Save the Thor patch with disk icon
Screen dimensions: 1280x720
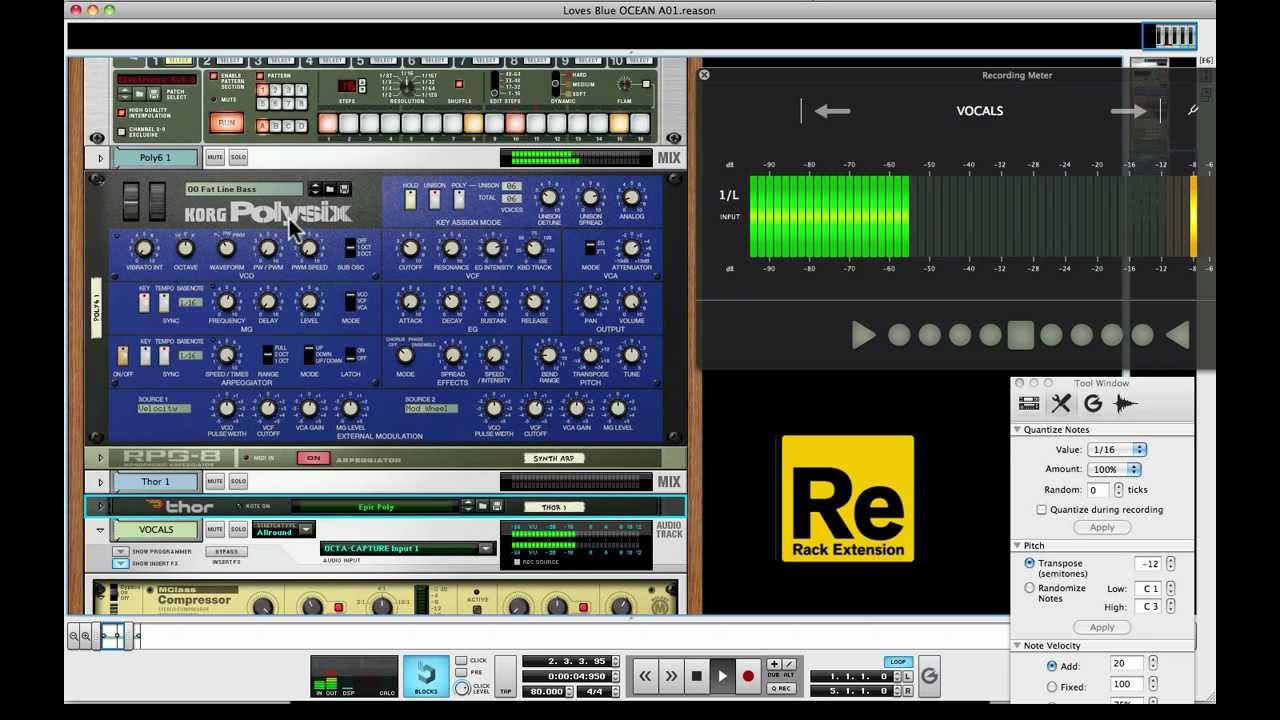[497, 507]
